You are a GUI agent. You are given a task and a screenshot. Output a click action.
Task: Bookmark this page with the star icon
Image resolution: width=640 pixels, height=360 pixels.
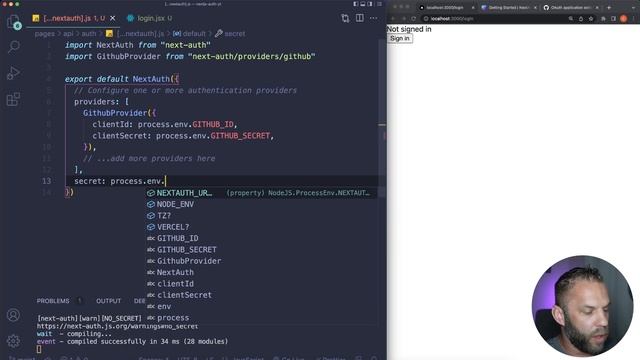(591, 18)
